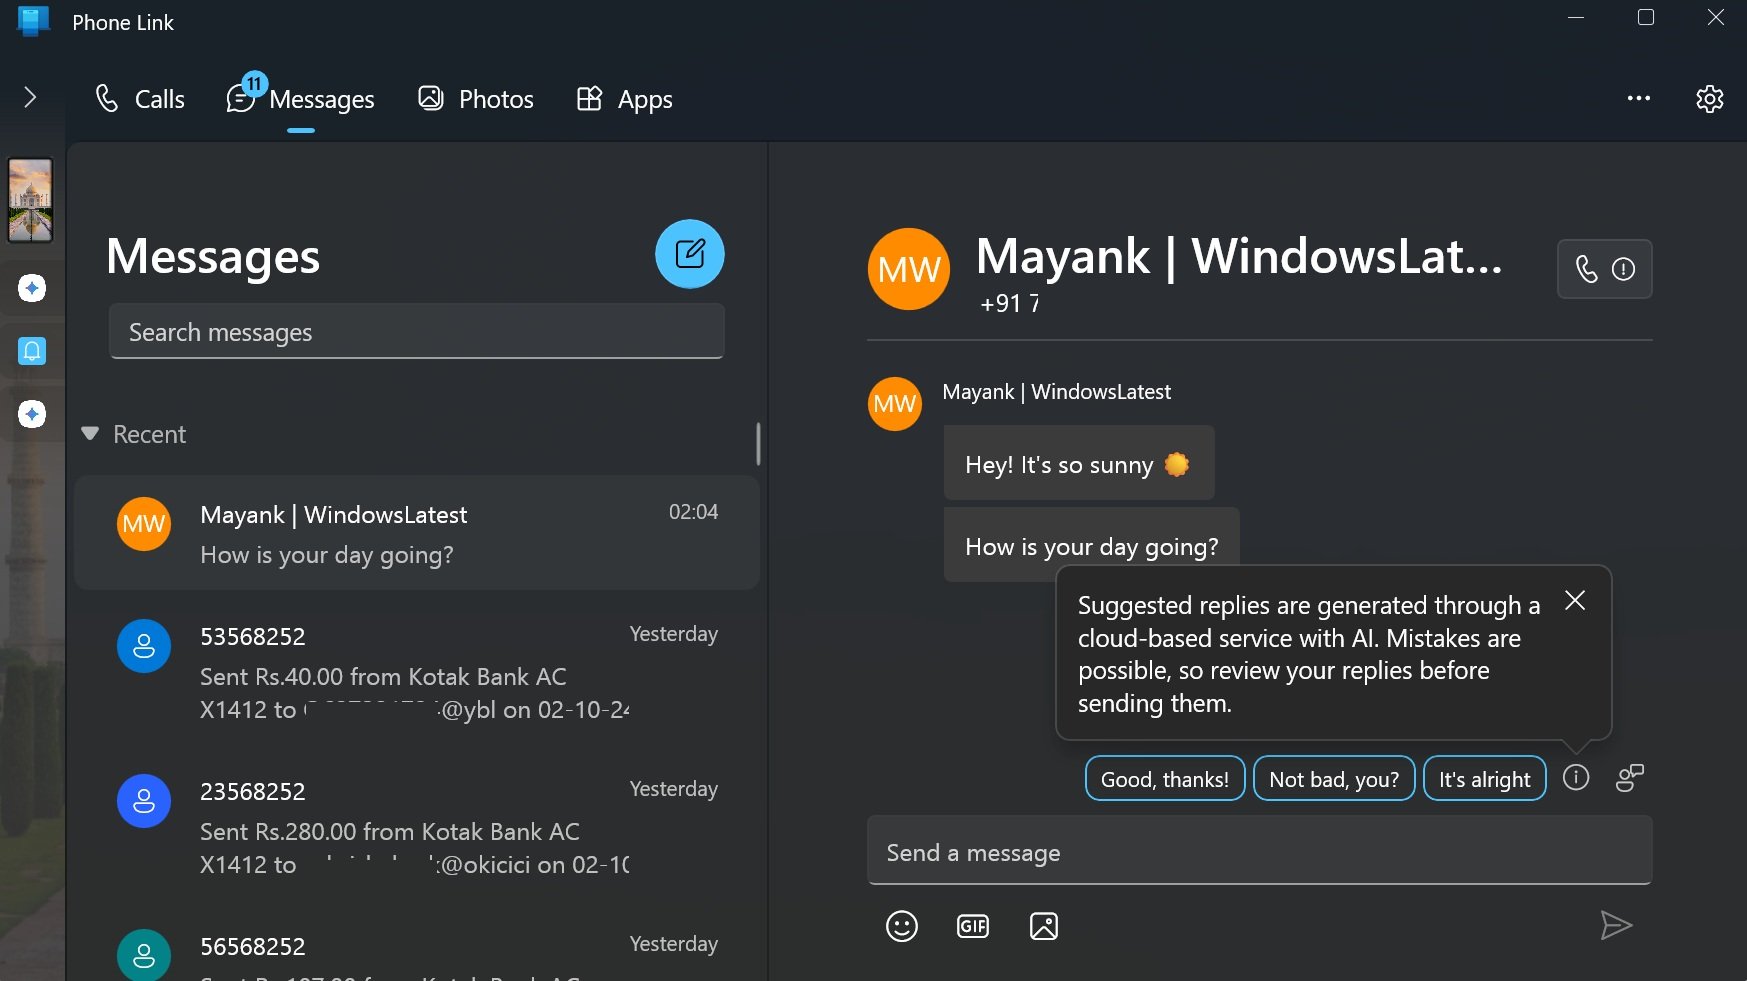This screenshot has height=981, width=1747.
Task: Open the feedback person-chat icon
Action: pos(1629,777)
